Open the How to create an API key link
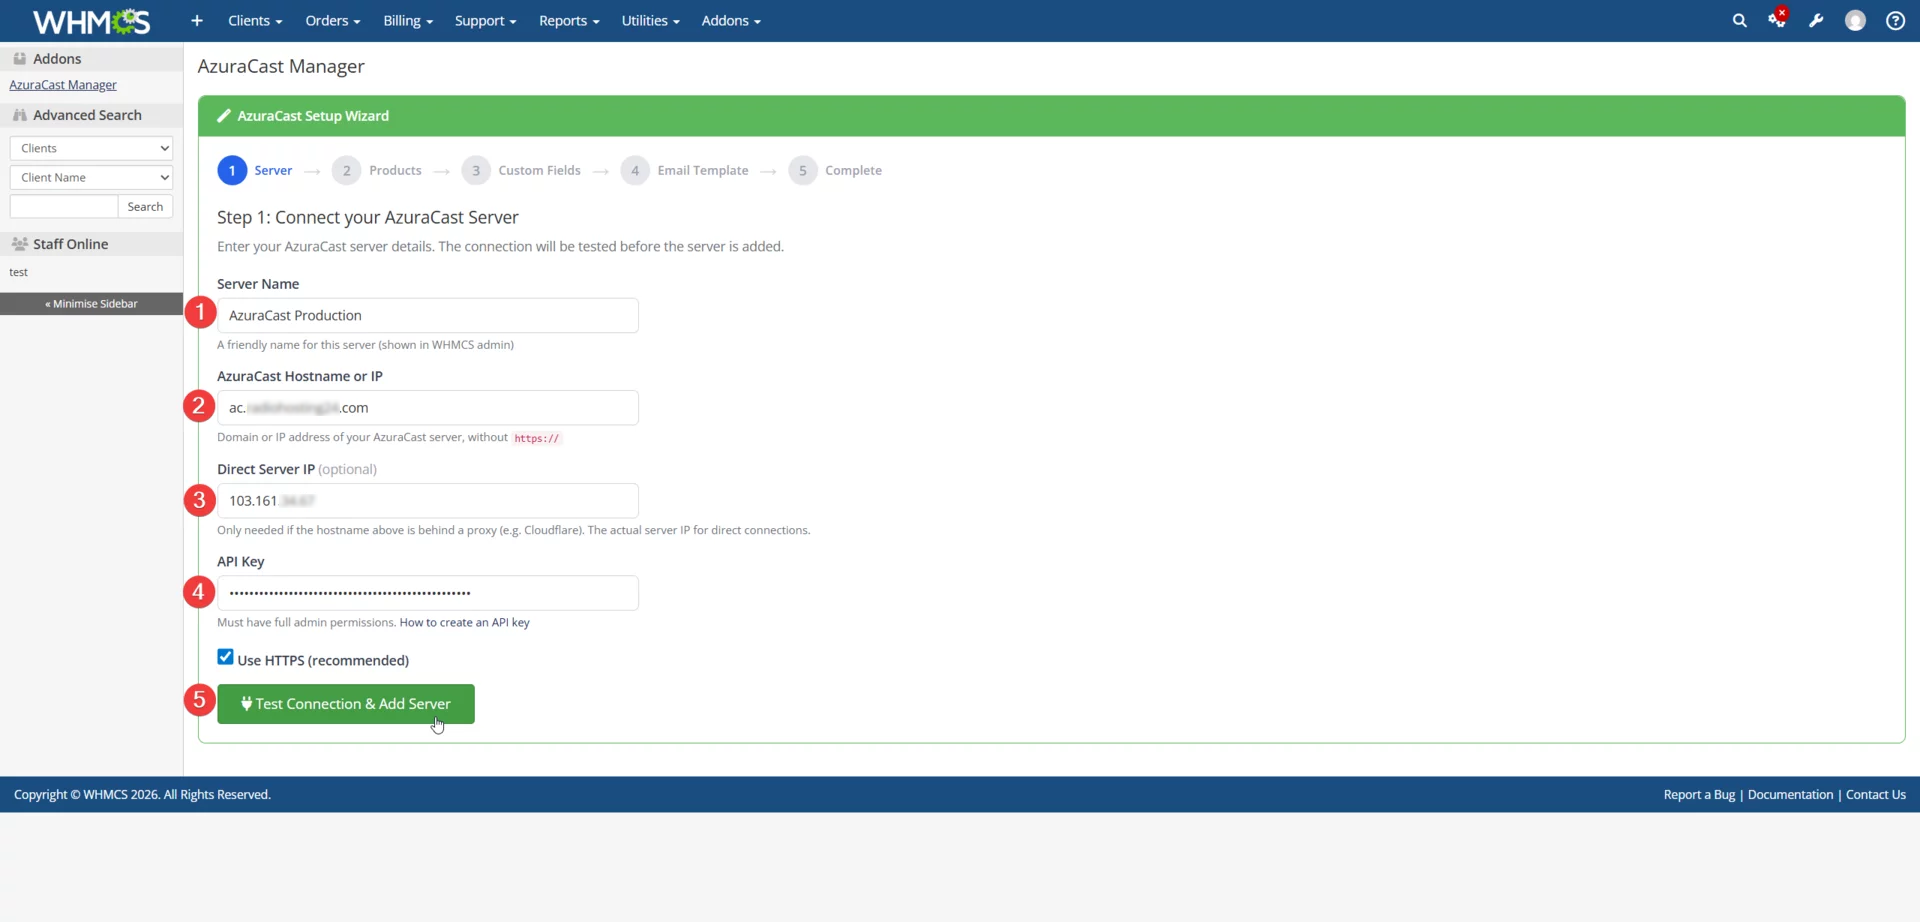Image resolution: width=1920 pixels, height=922 pixels. tap(464, 621)
